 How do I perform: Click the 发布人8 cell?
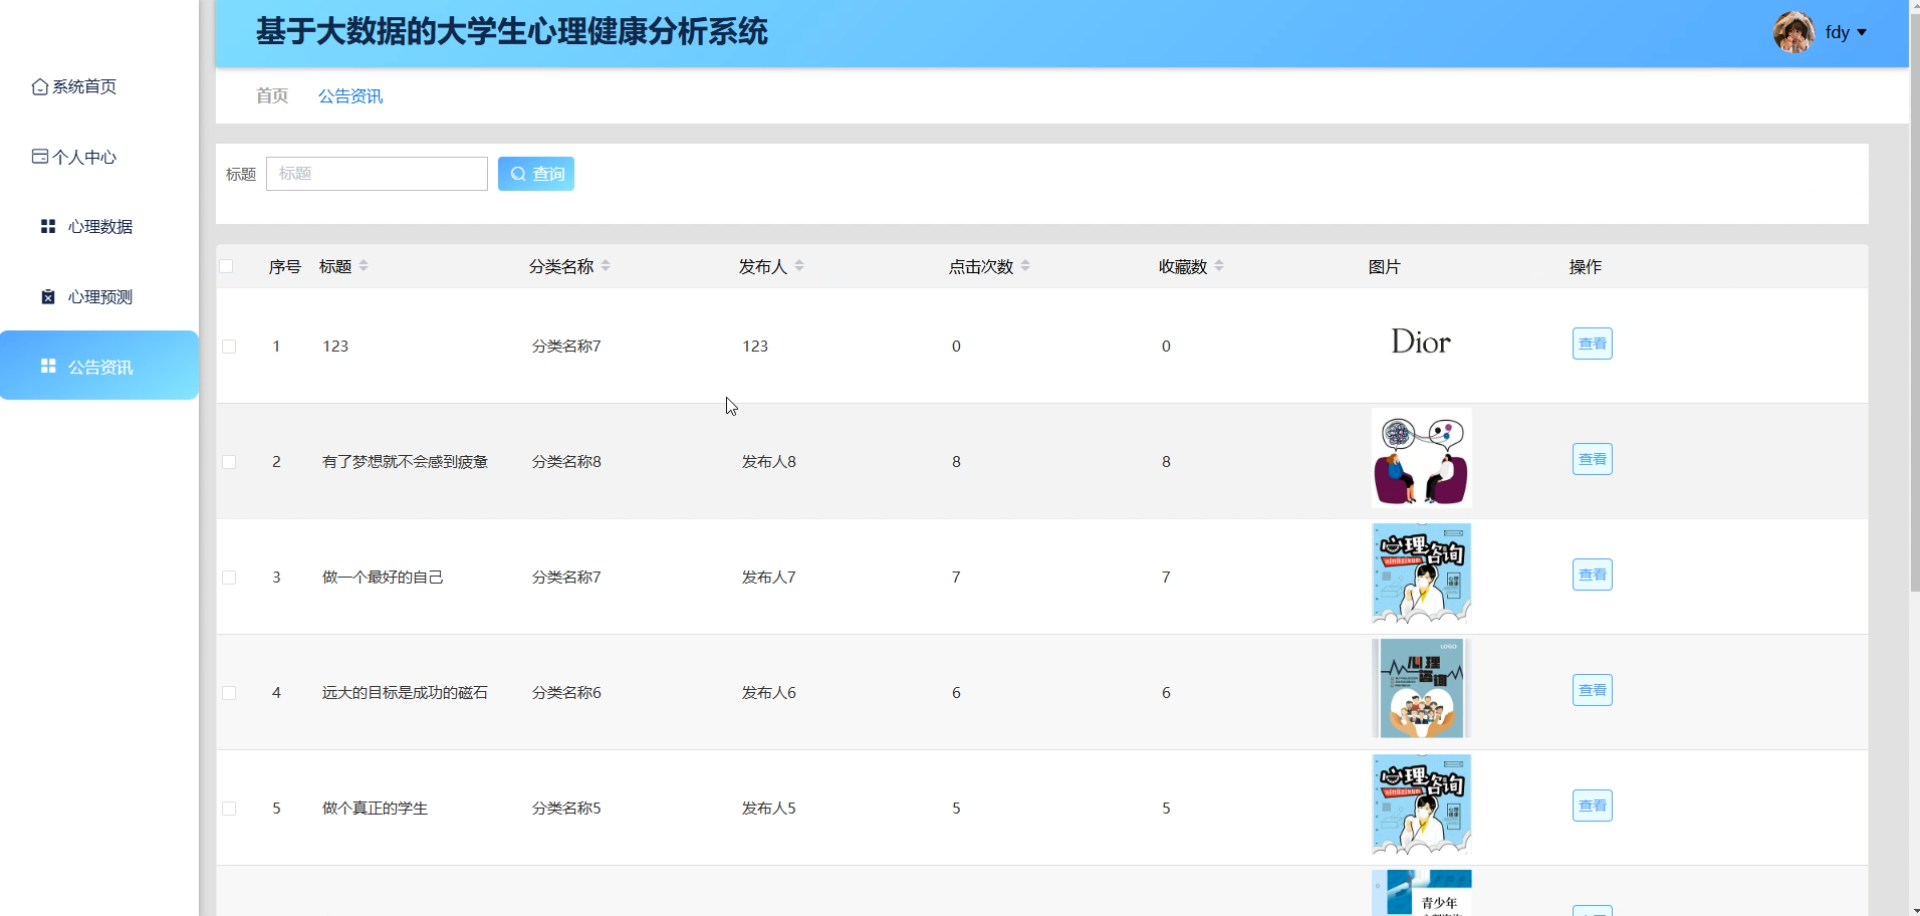tap(769, 462)
